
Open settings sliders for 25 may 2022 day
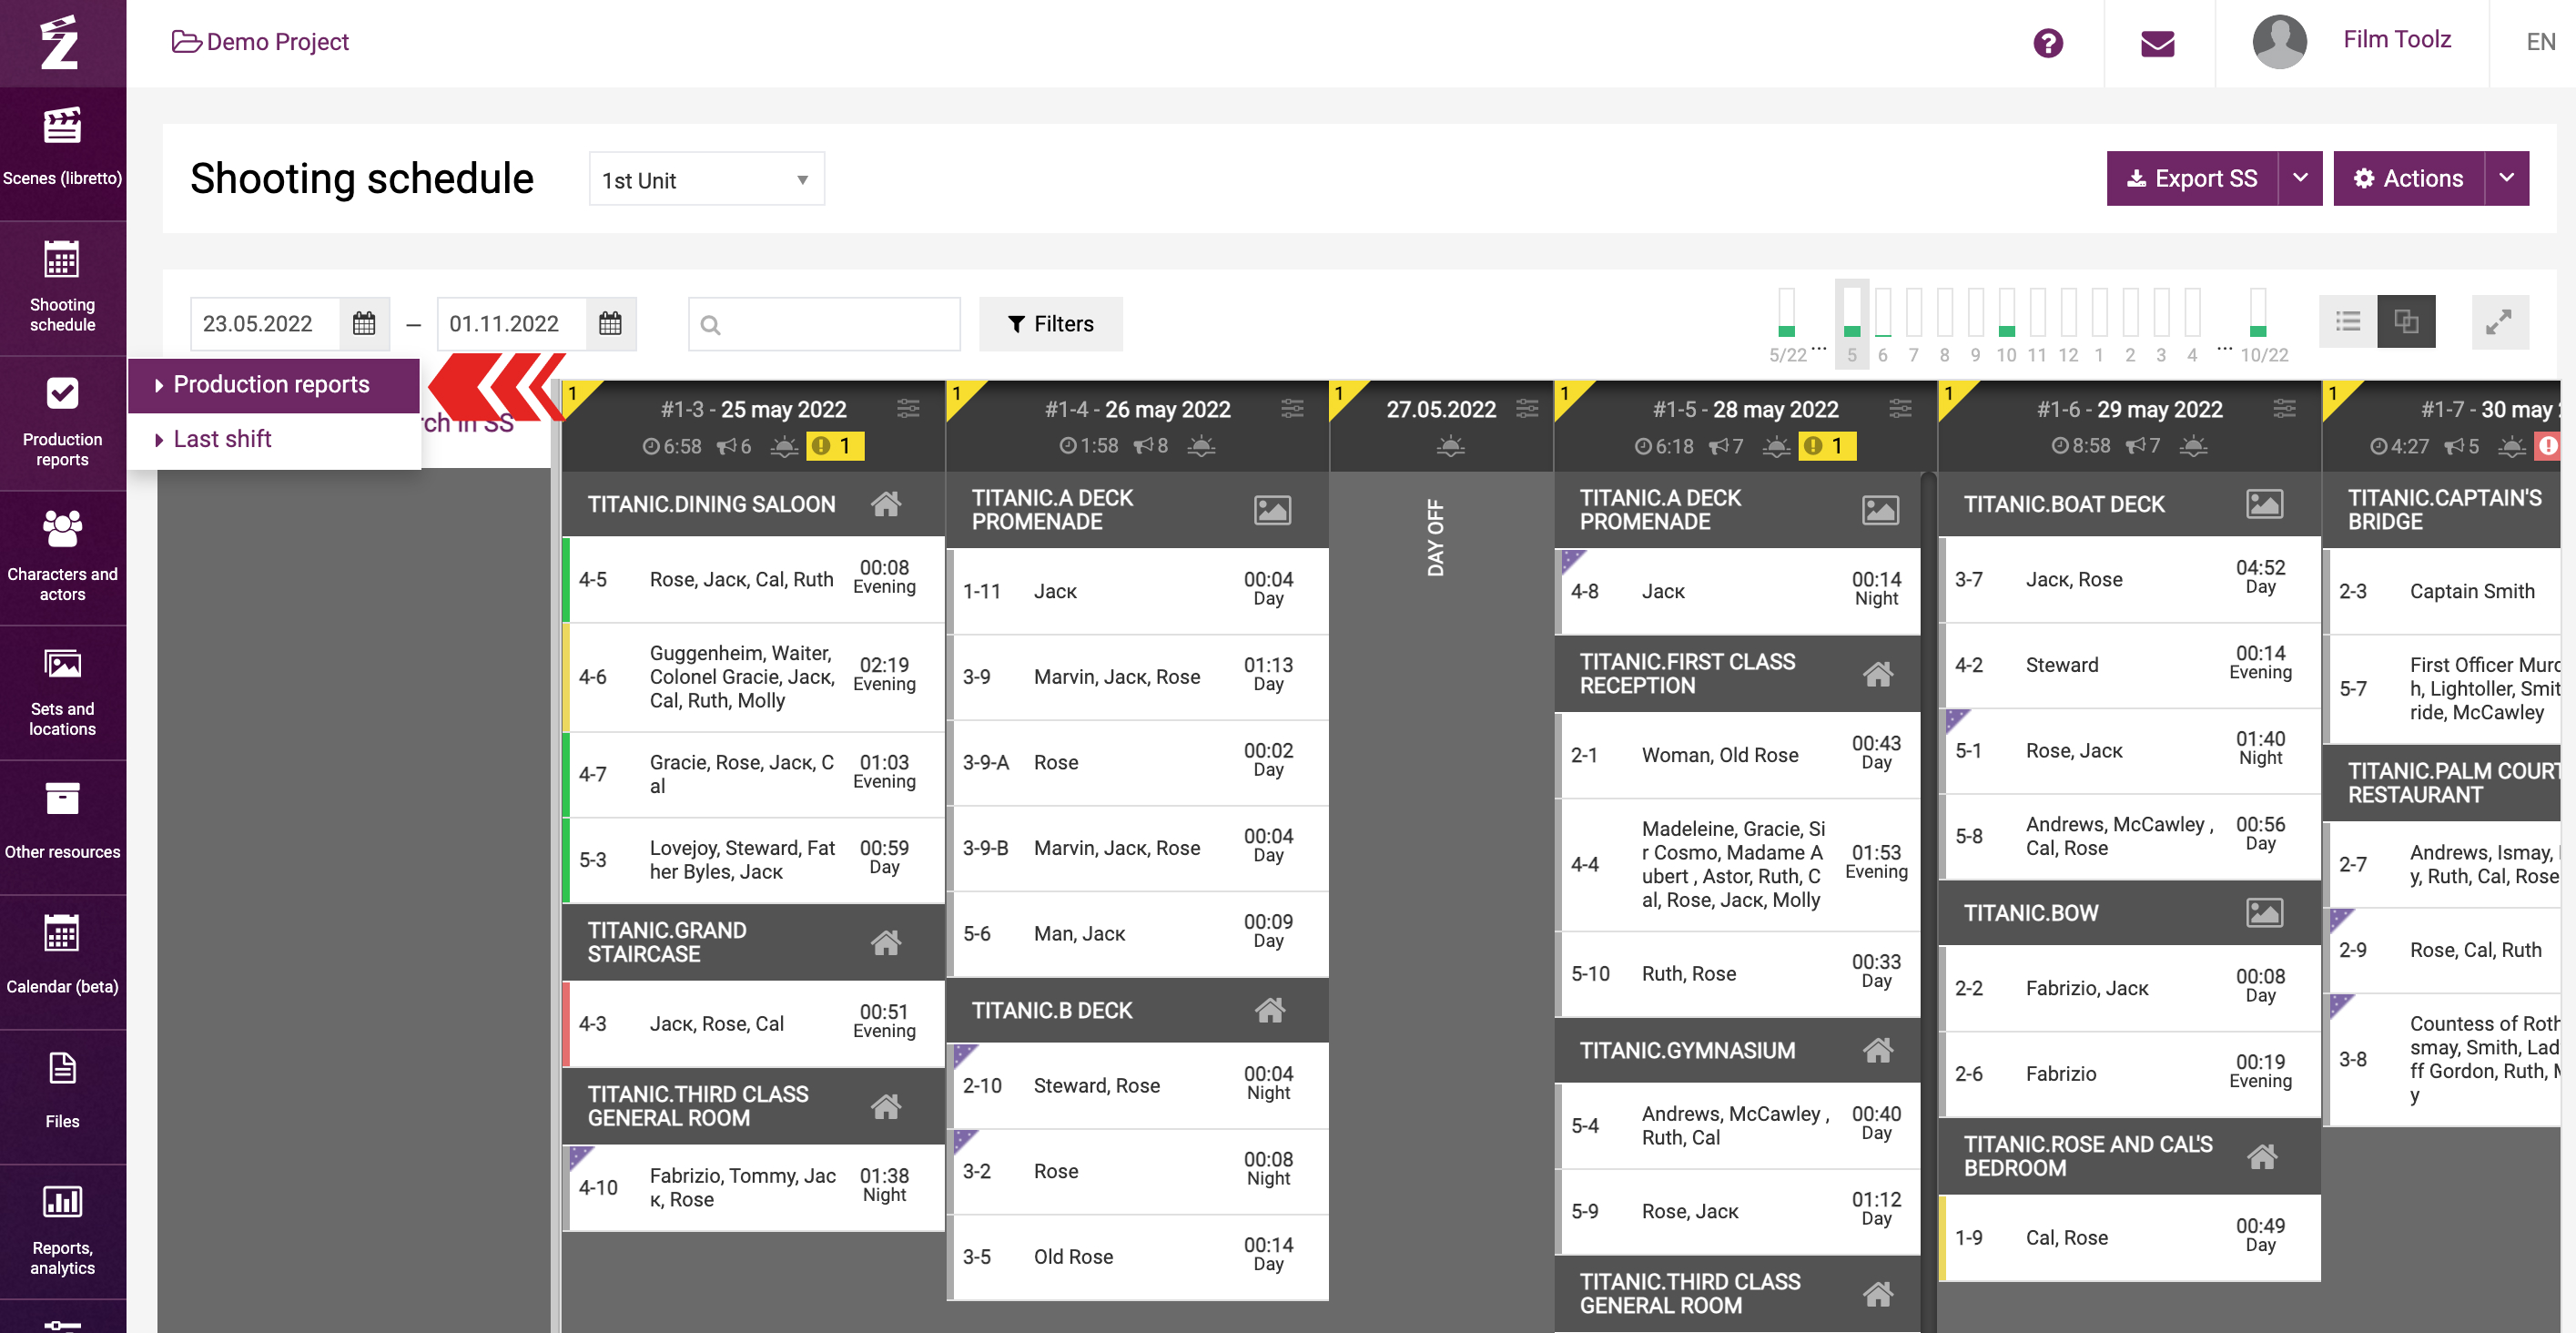907,408
